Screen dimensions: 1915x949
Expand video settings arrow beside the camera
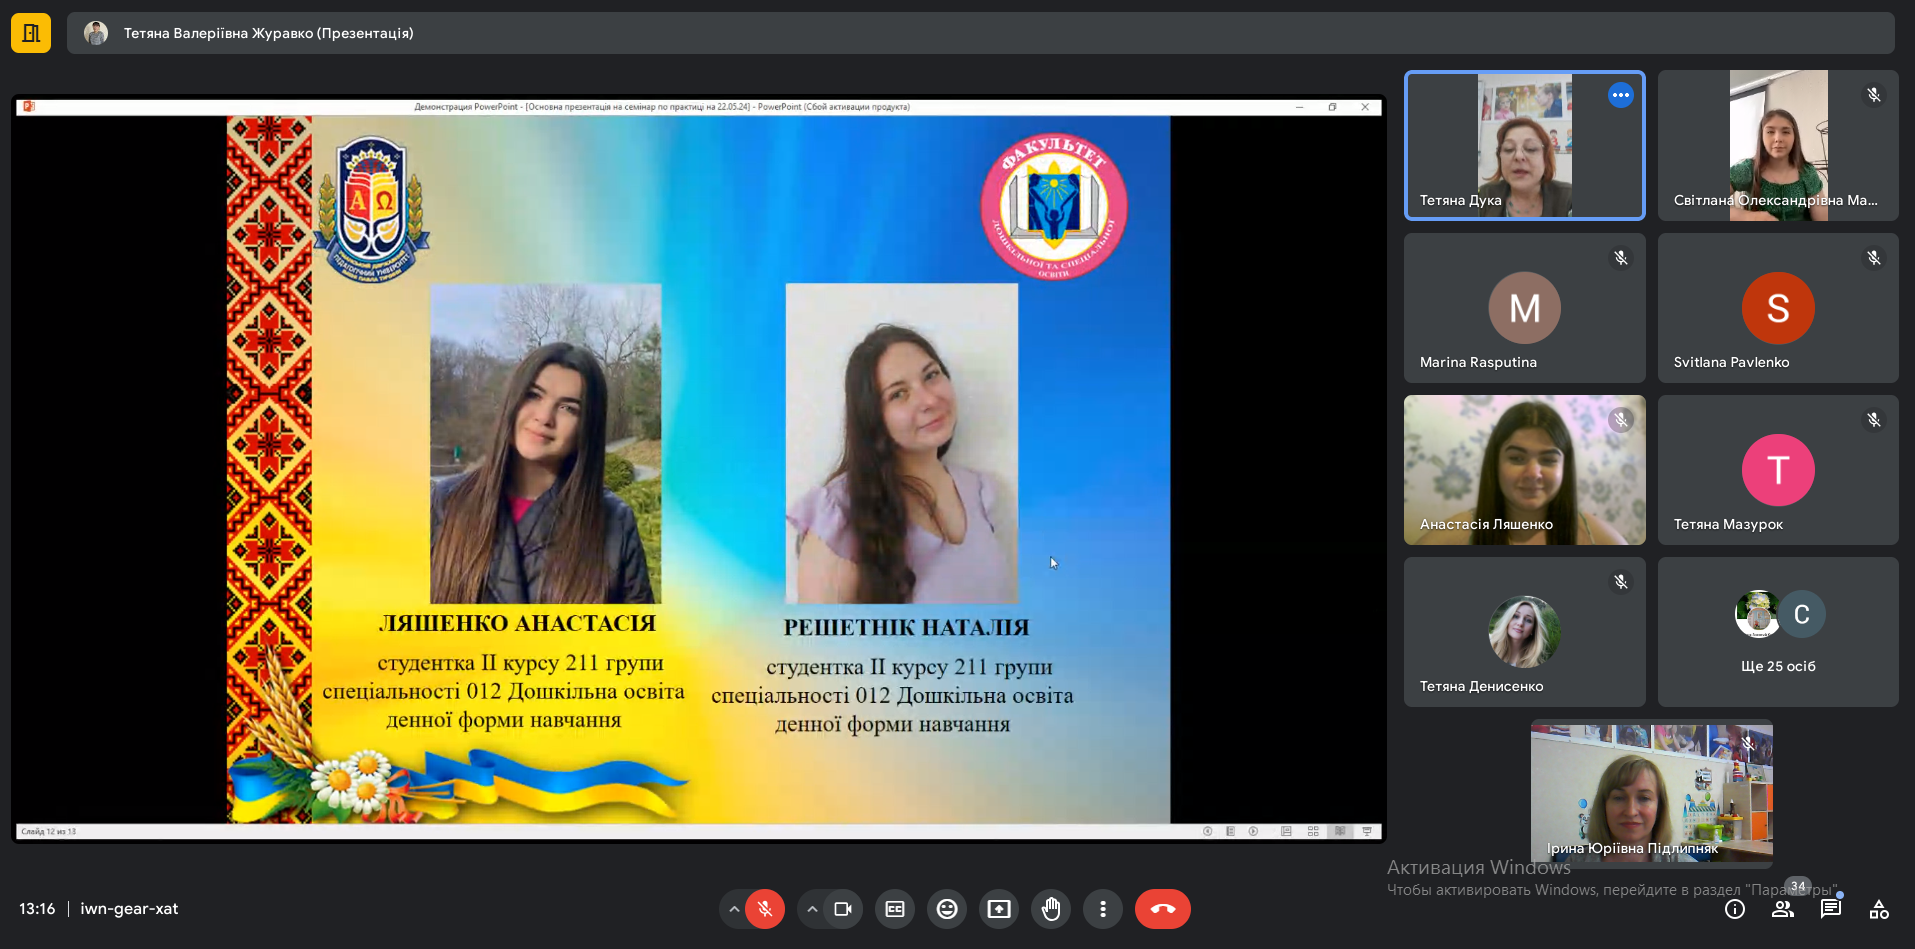click(x=812, y=909)
